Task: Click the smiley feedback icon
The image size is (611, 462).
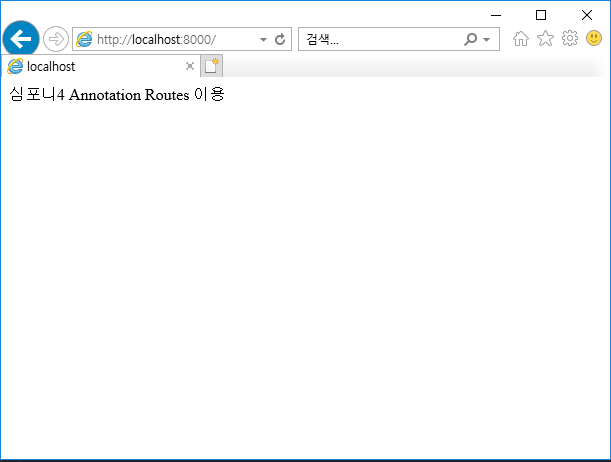Action: [594, 39]
